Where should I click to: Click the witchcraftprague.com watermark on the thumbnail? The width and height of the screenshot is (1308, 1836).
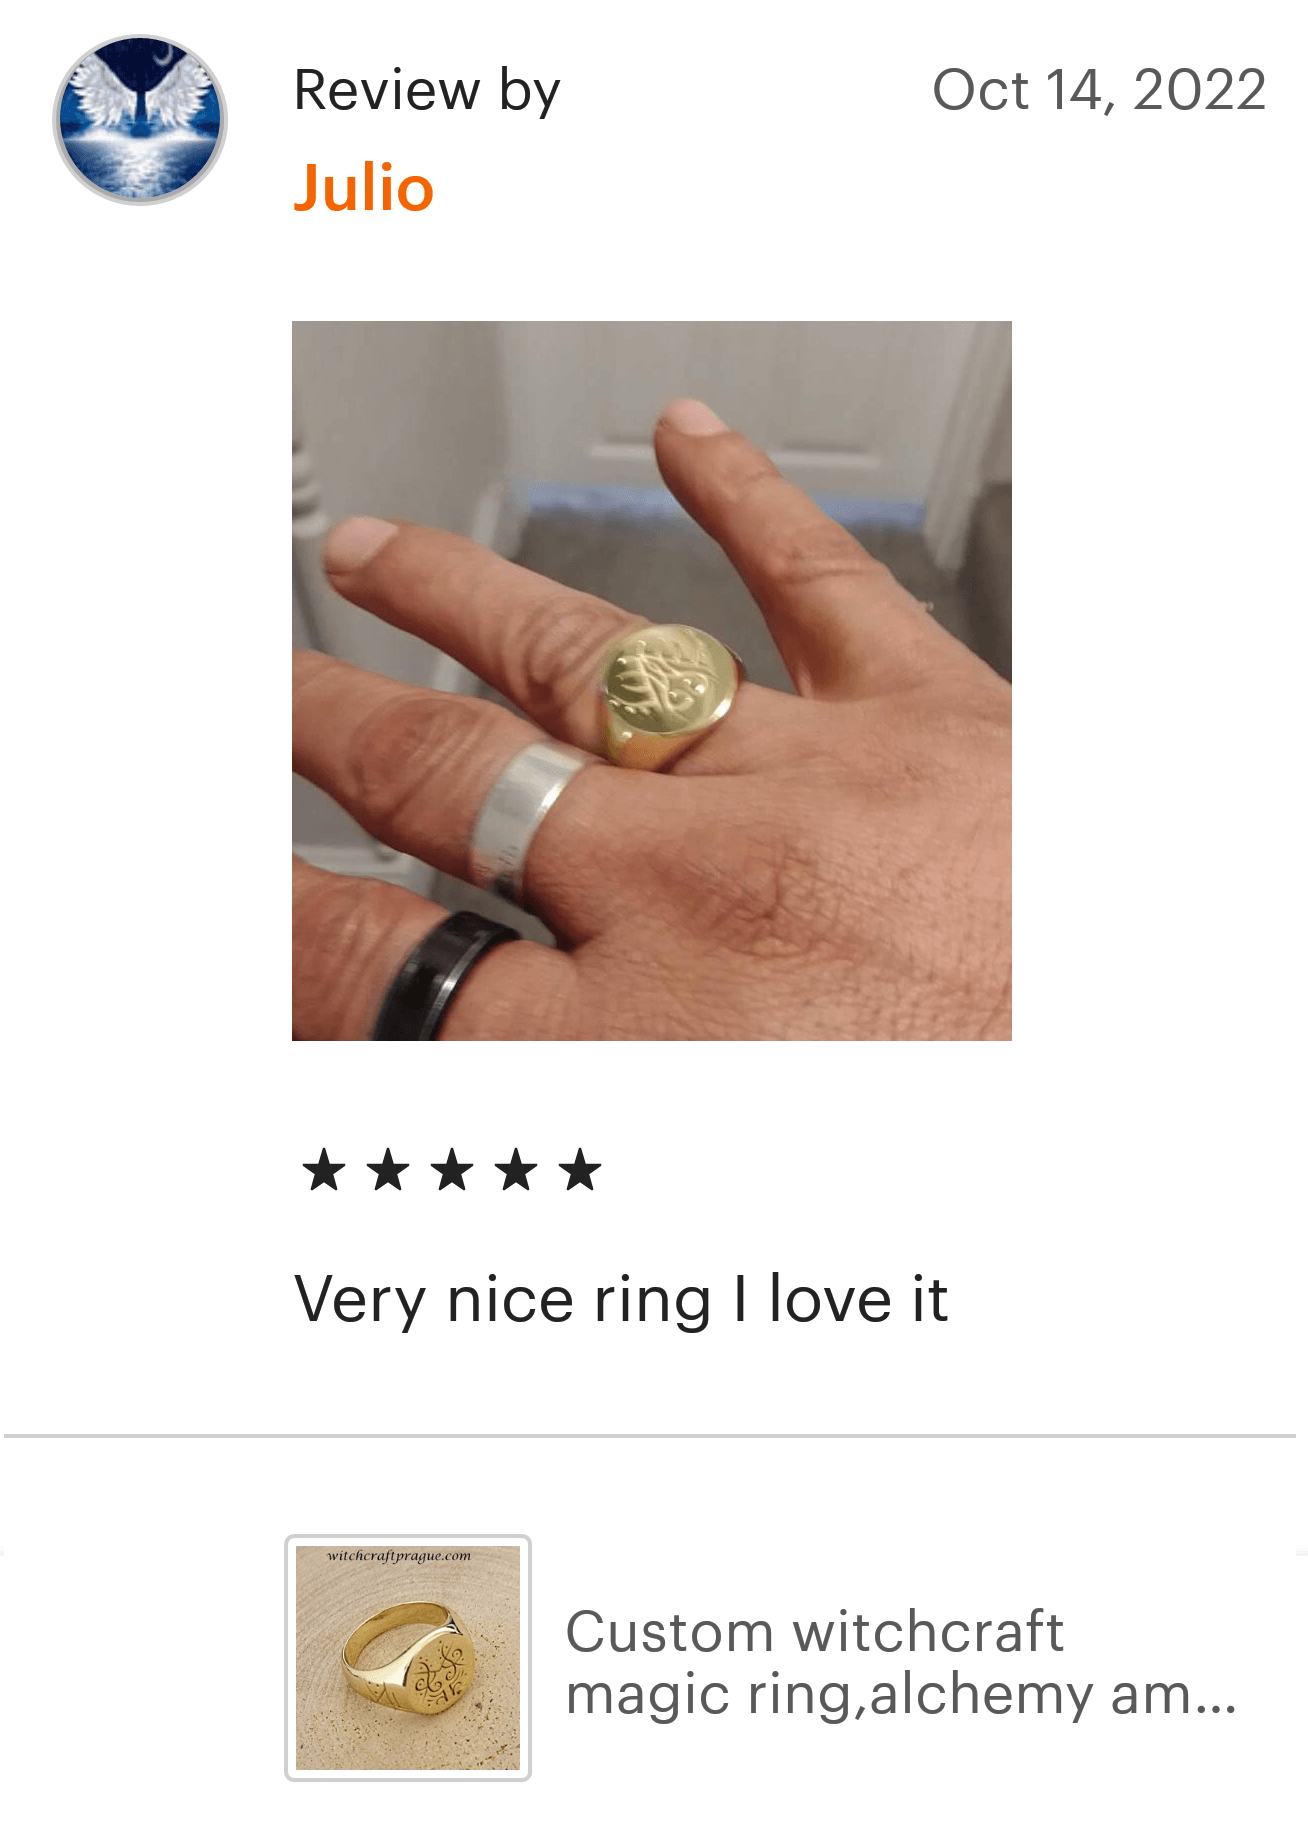(x=398, y=1556)
